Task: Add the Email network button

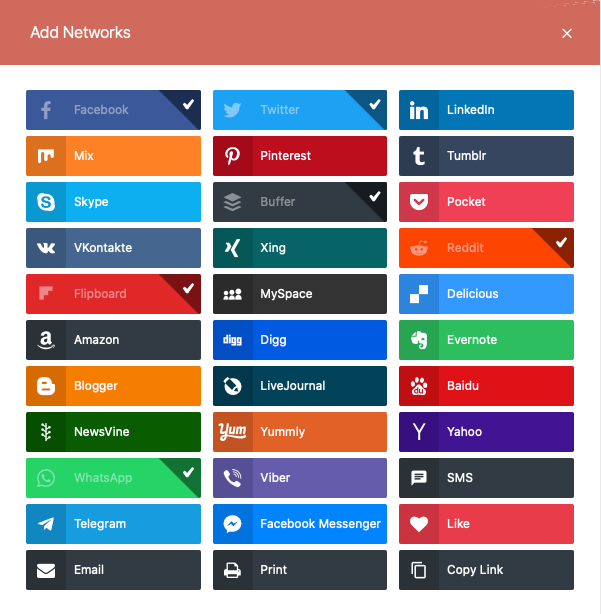Action: 113,570
